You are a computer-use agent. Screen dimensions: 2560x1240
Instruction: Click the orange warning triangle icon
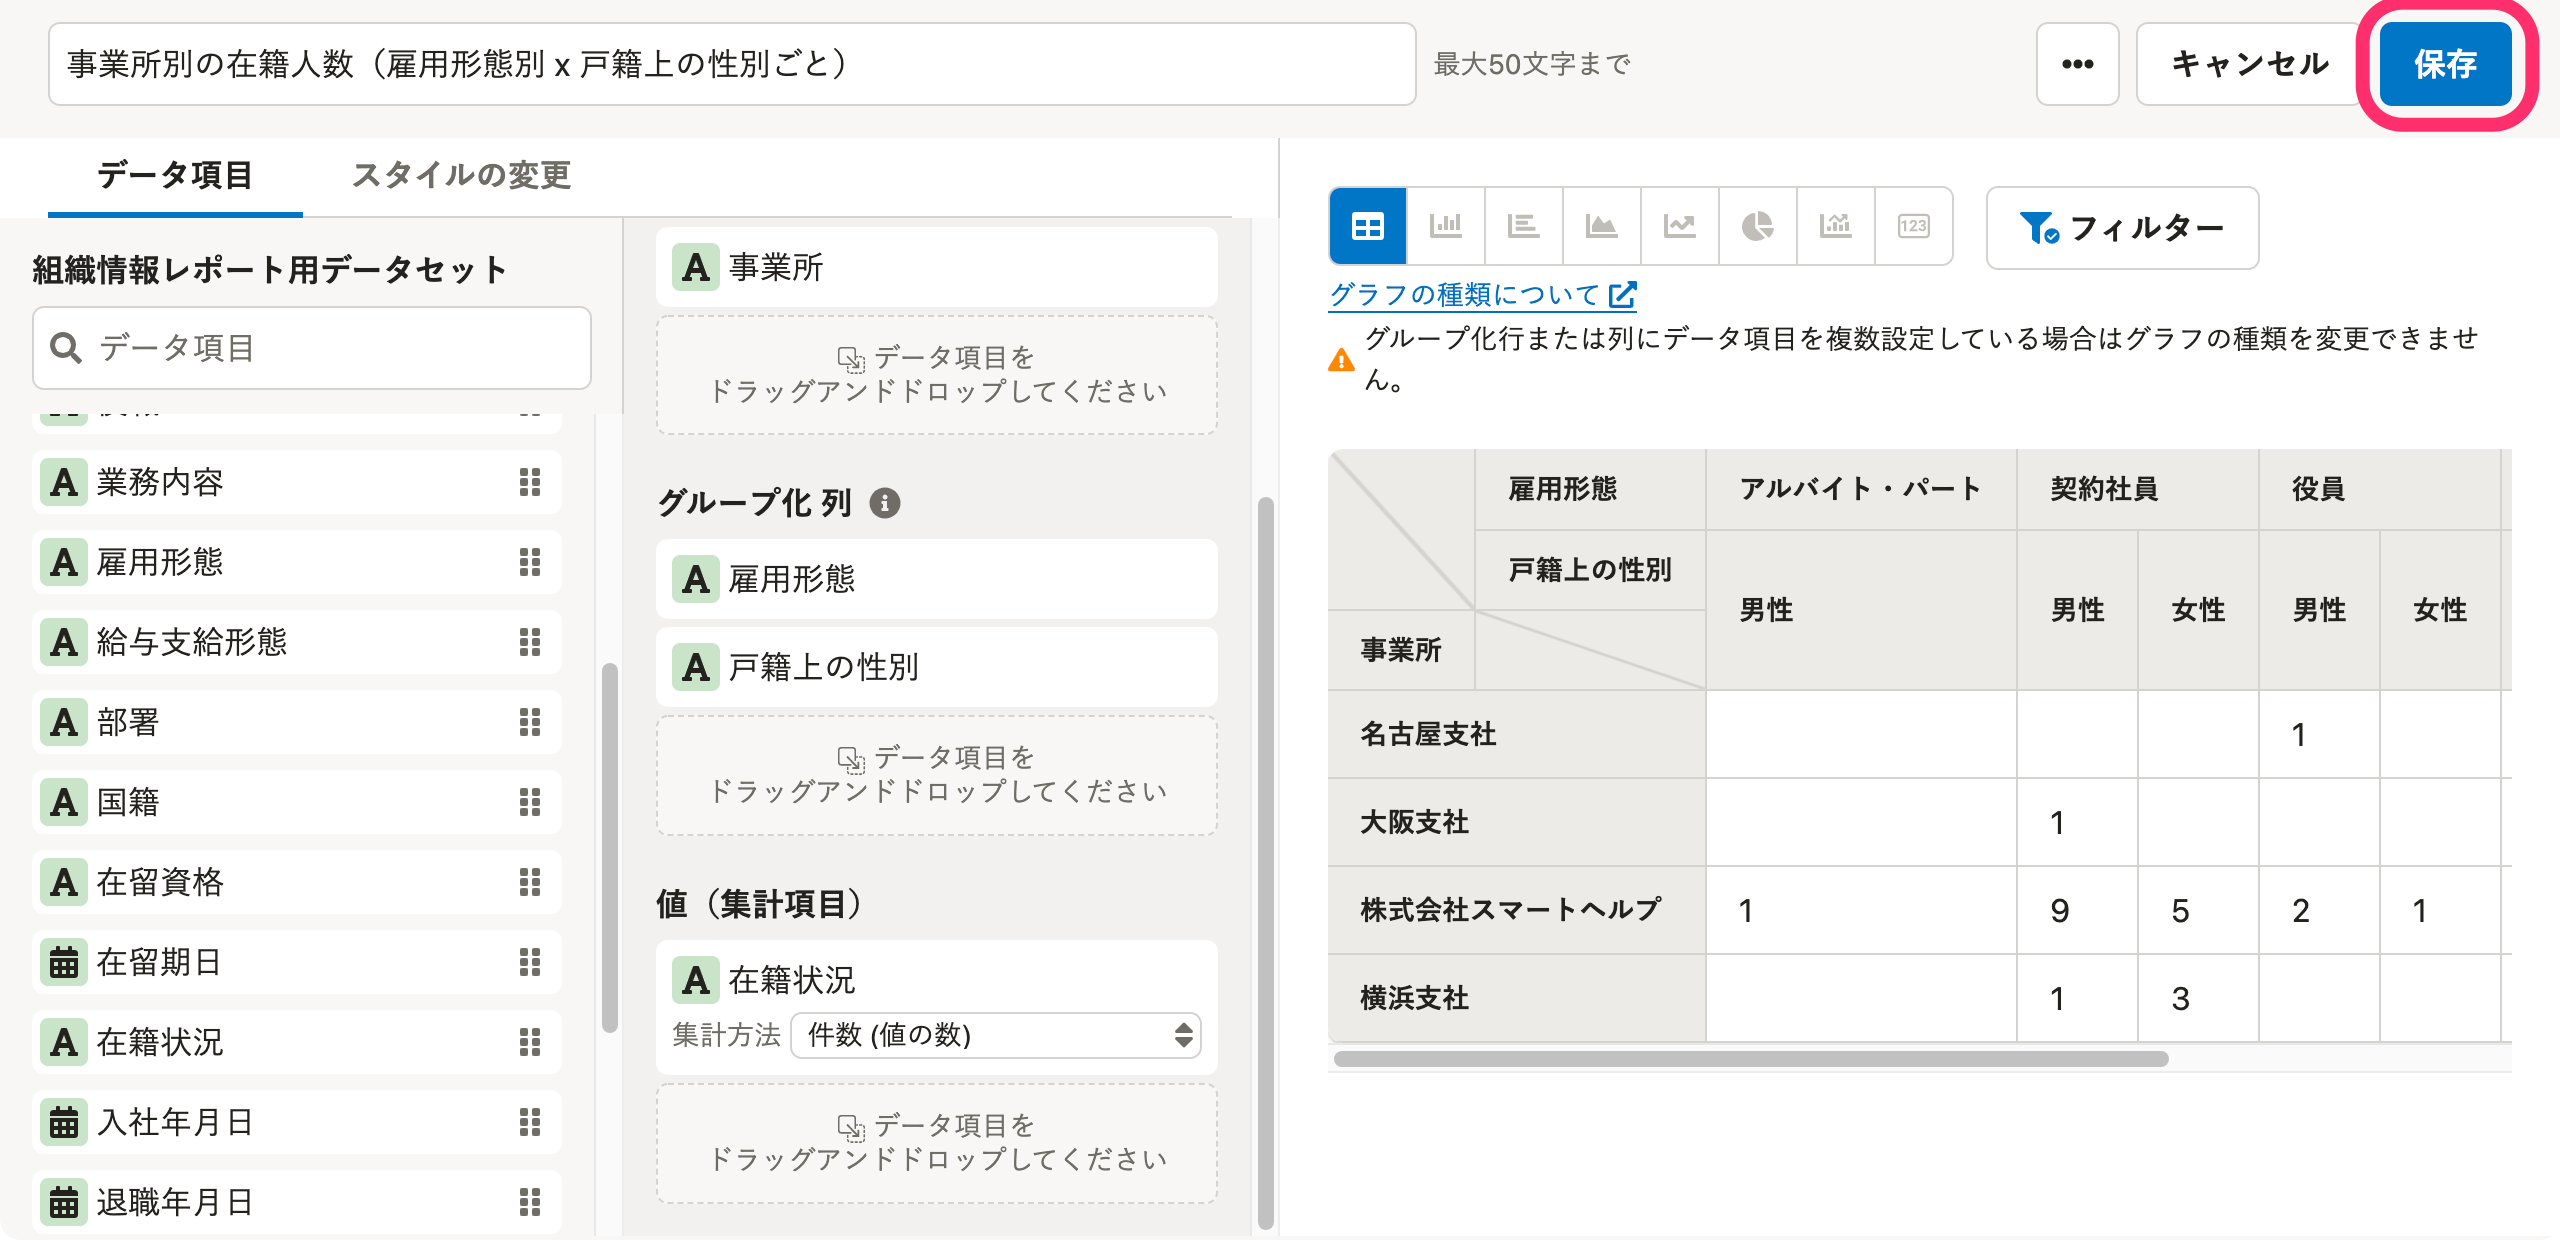1341,360
